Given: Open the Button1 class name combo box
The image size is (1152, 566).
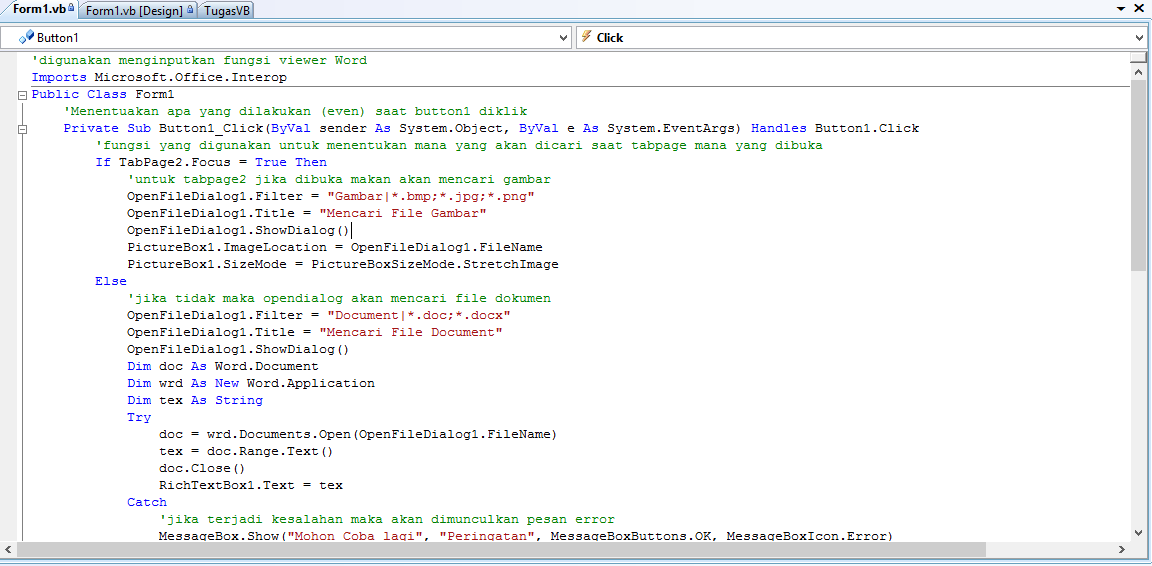Looking at the screenshot, I should point(287,37).
